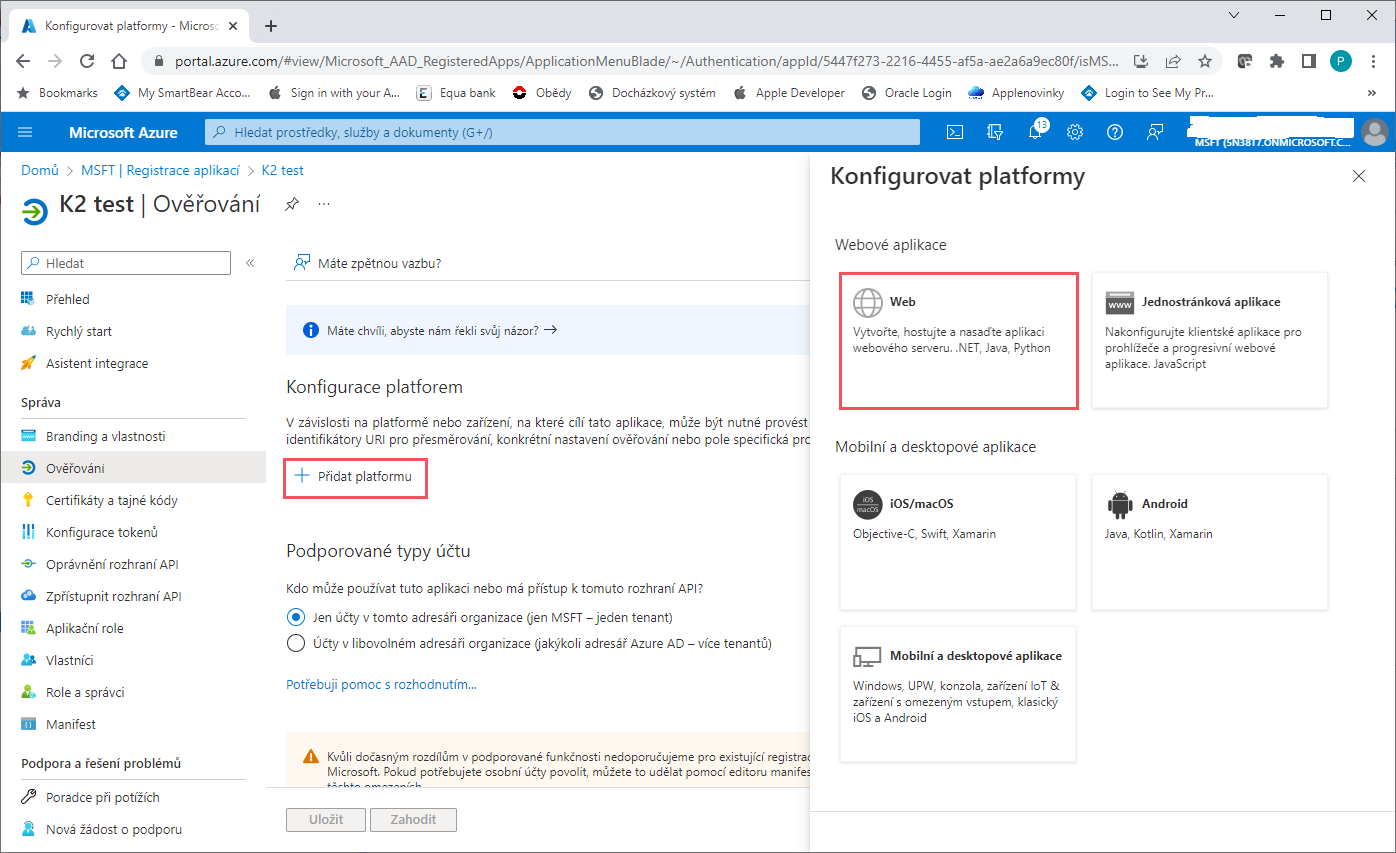Click Přidat platformu button
The height and width of the screenshot is (853, 1396).
pyautogui.click(x=355, y=477)
